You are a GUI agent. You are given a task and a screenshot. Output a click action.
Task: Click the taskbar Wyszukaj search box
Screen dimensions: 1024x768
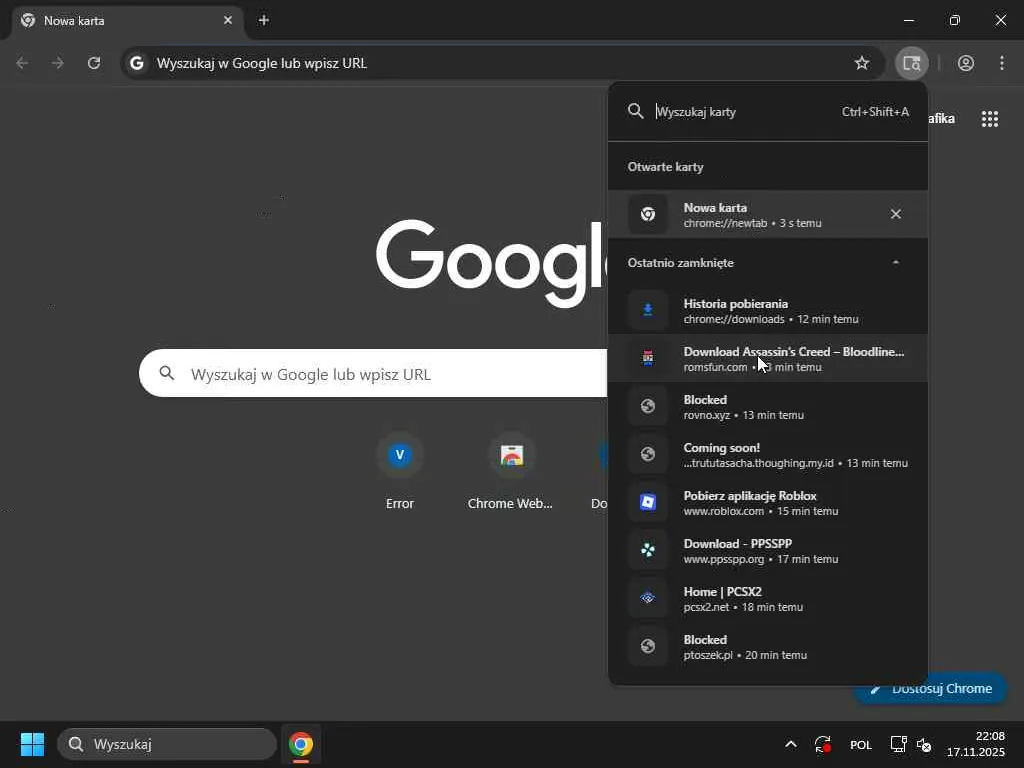[x=167, y=744]
